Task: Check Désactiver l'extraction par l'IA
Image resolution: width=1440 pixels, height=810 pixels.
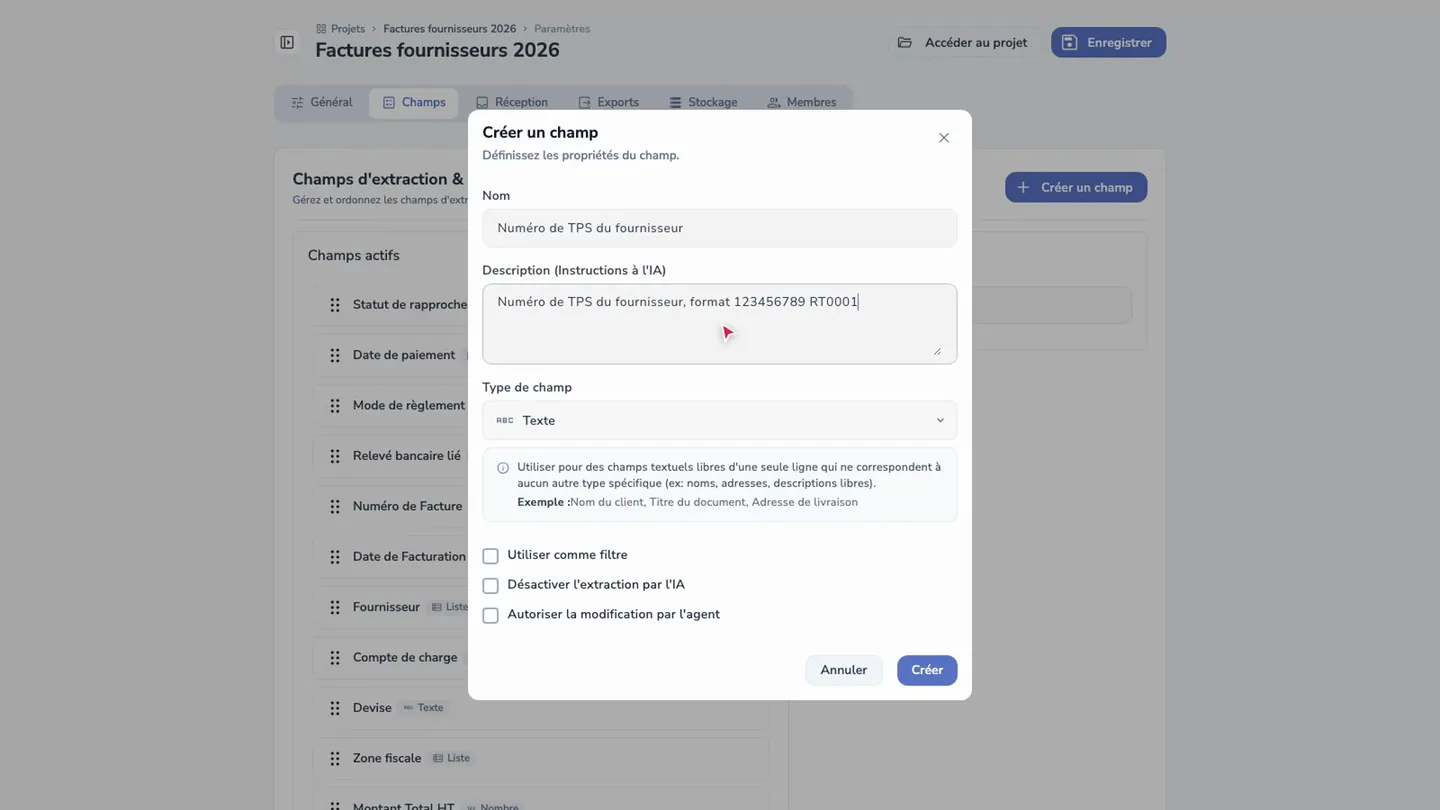Action: click(490, 585)
